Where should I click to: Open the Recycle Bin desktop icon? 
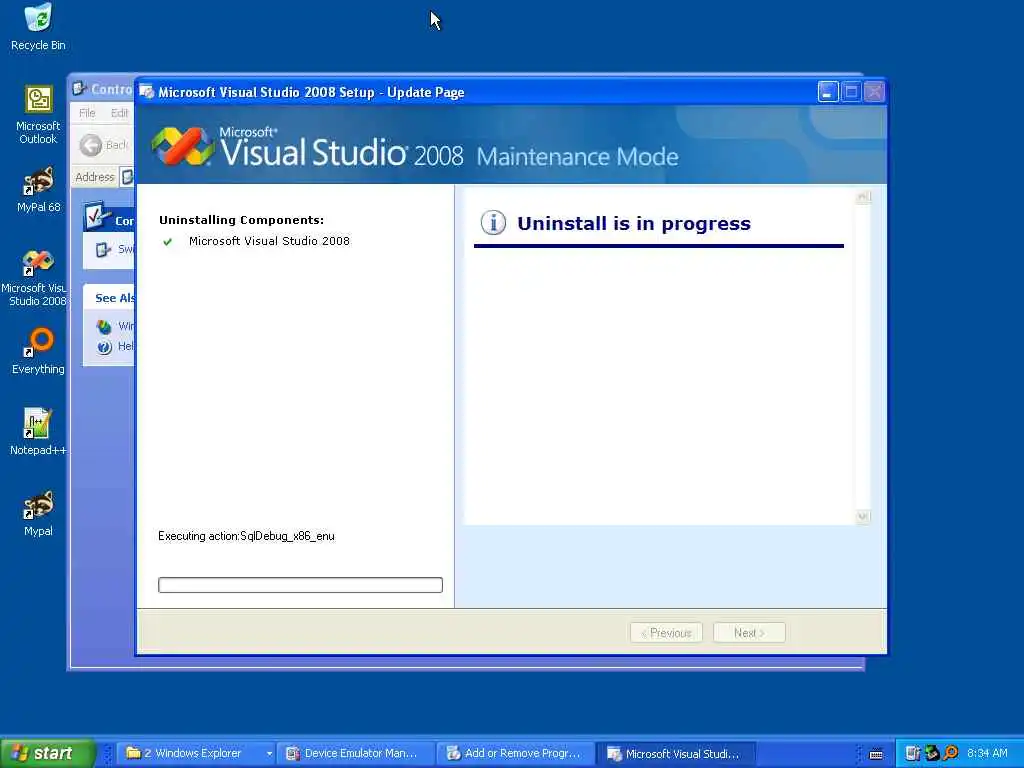tap(38, 27)
